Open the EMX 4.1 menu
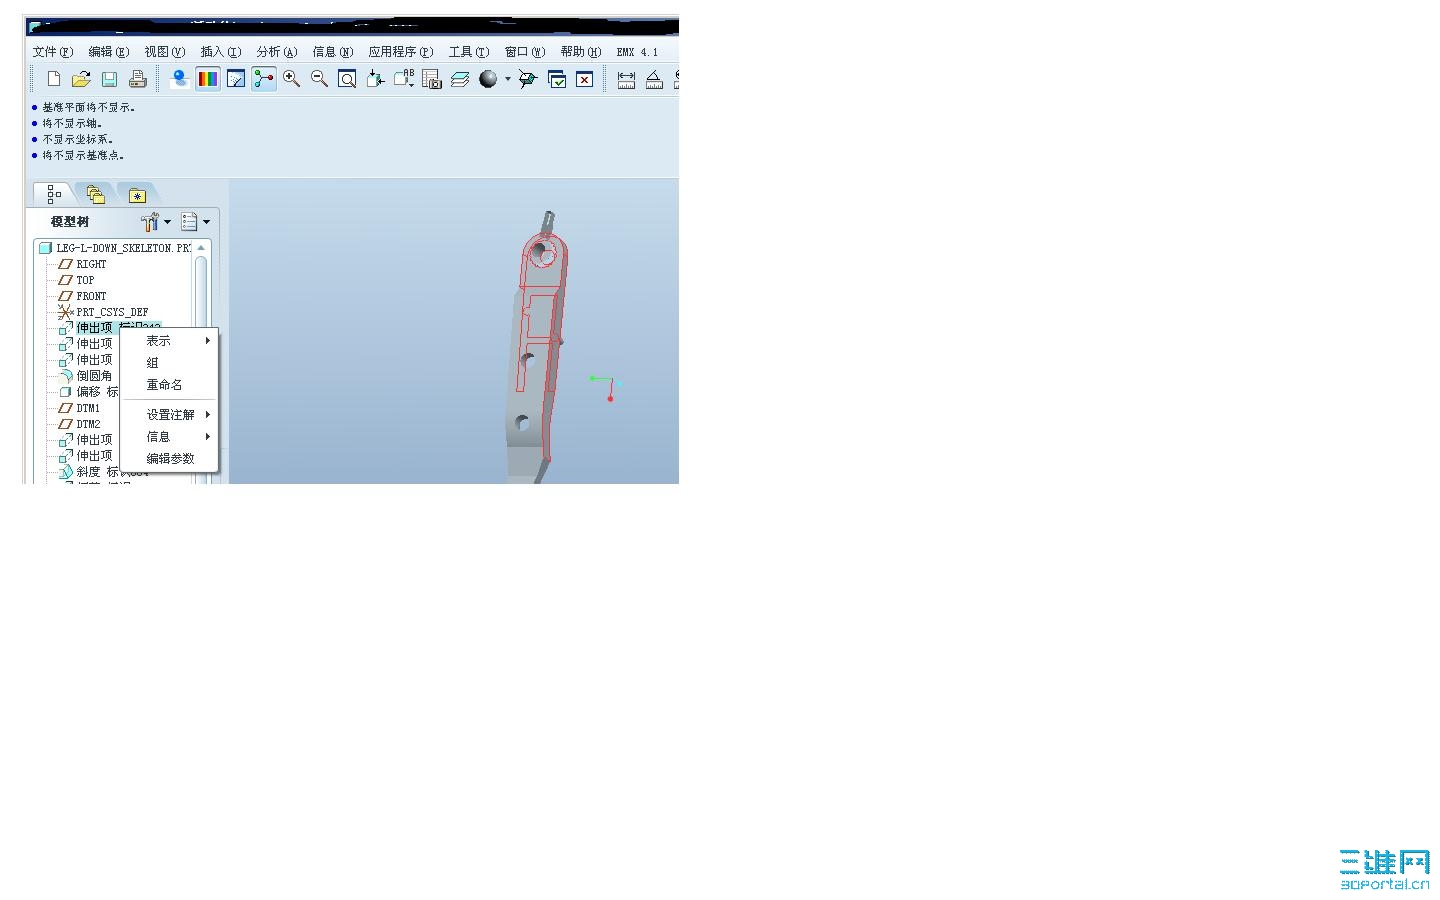 coord(637,52)
